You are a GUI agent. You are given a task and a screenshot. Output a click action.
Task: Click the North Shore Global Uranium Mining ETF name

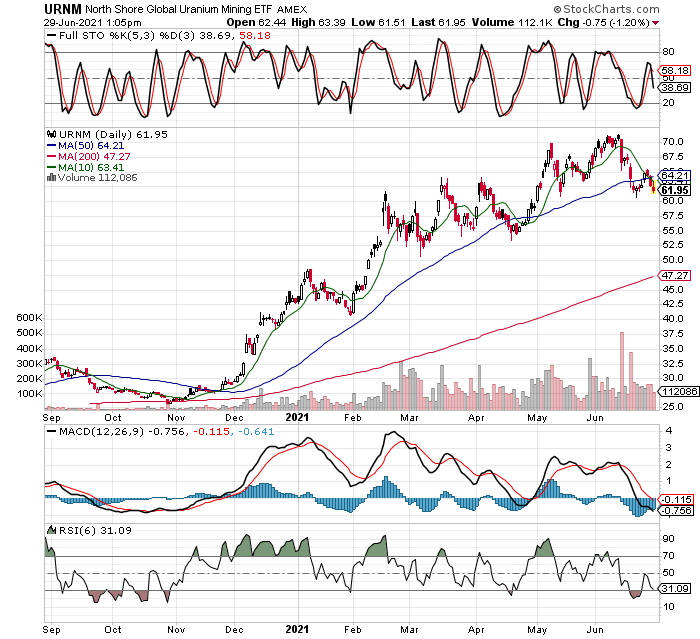tap(179, 9)
